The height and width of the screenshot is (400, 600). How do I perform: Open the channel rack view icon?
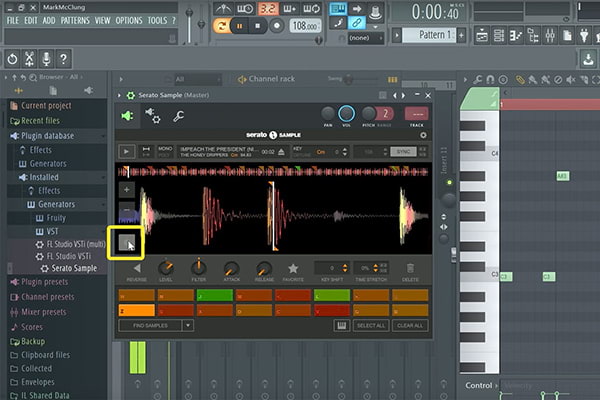point(499,36)
